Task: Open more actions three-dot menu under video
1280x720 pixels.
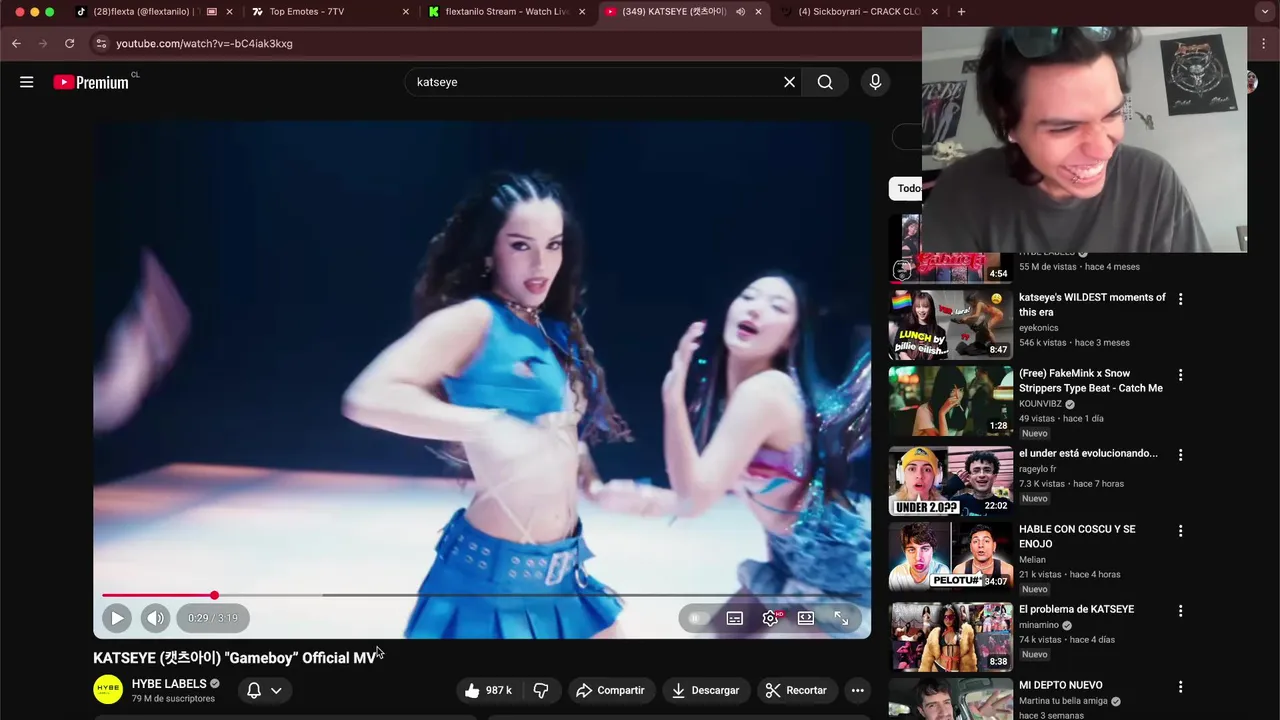Action: point(857,690)
